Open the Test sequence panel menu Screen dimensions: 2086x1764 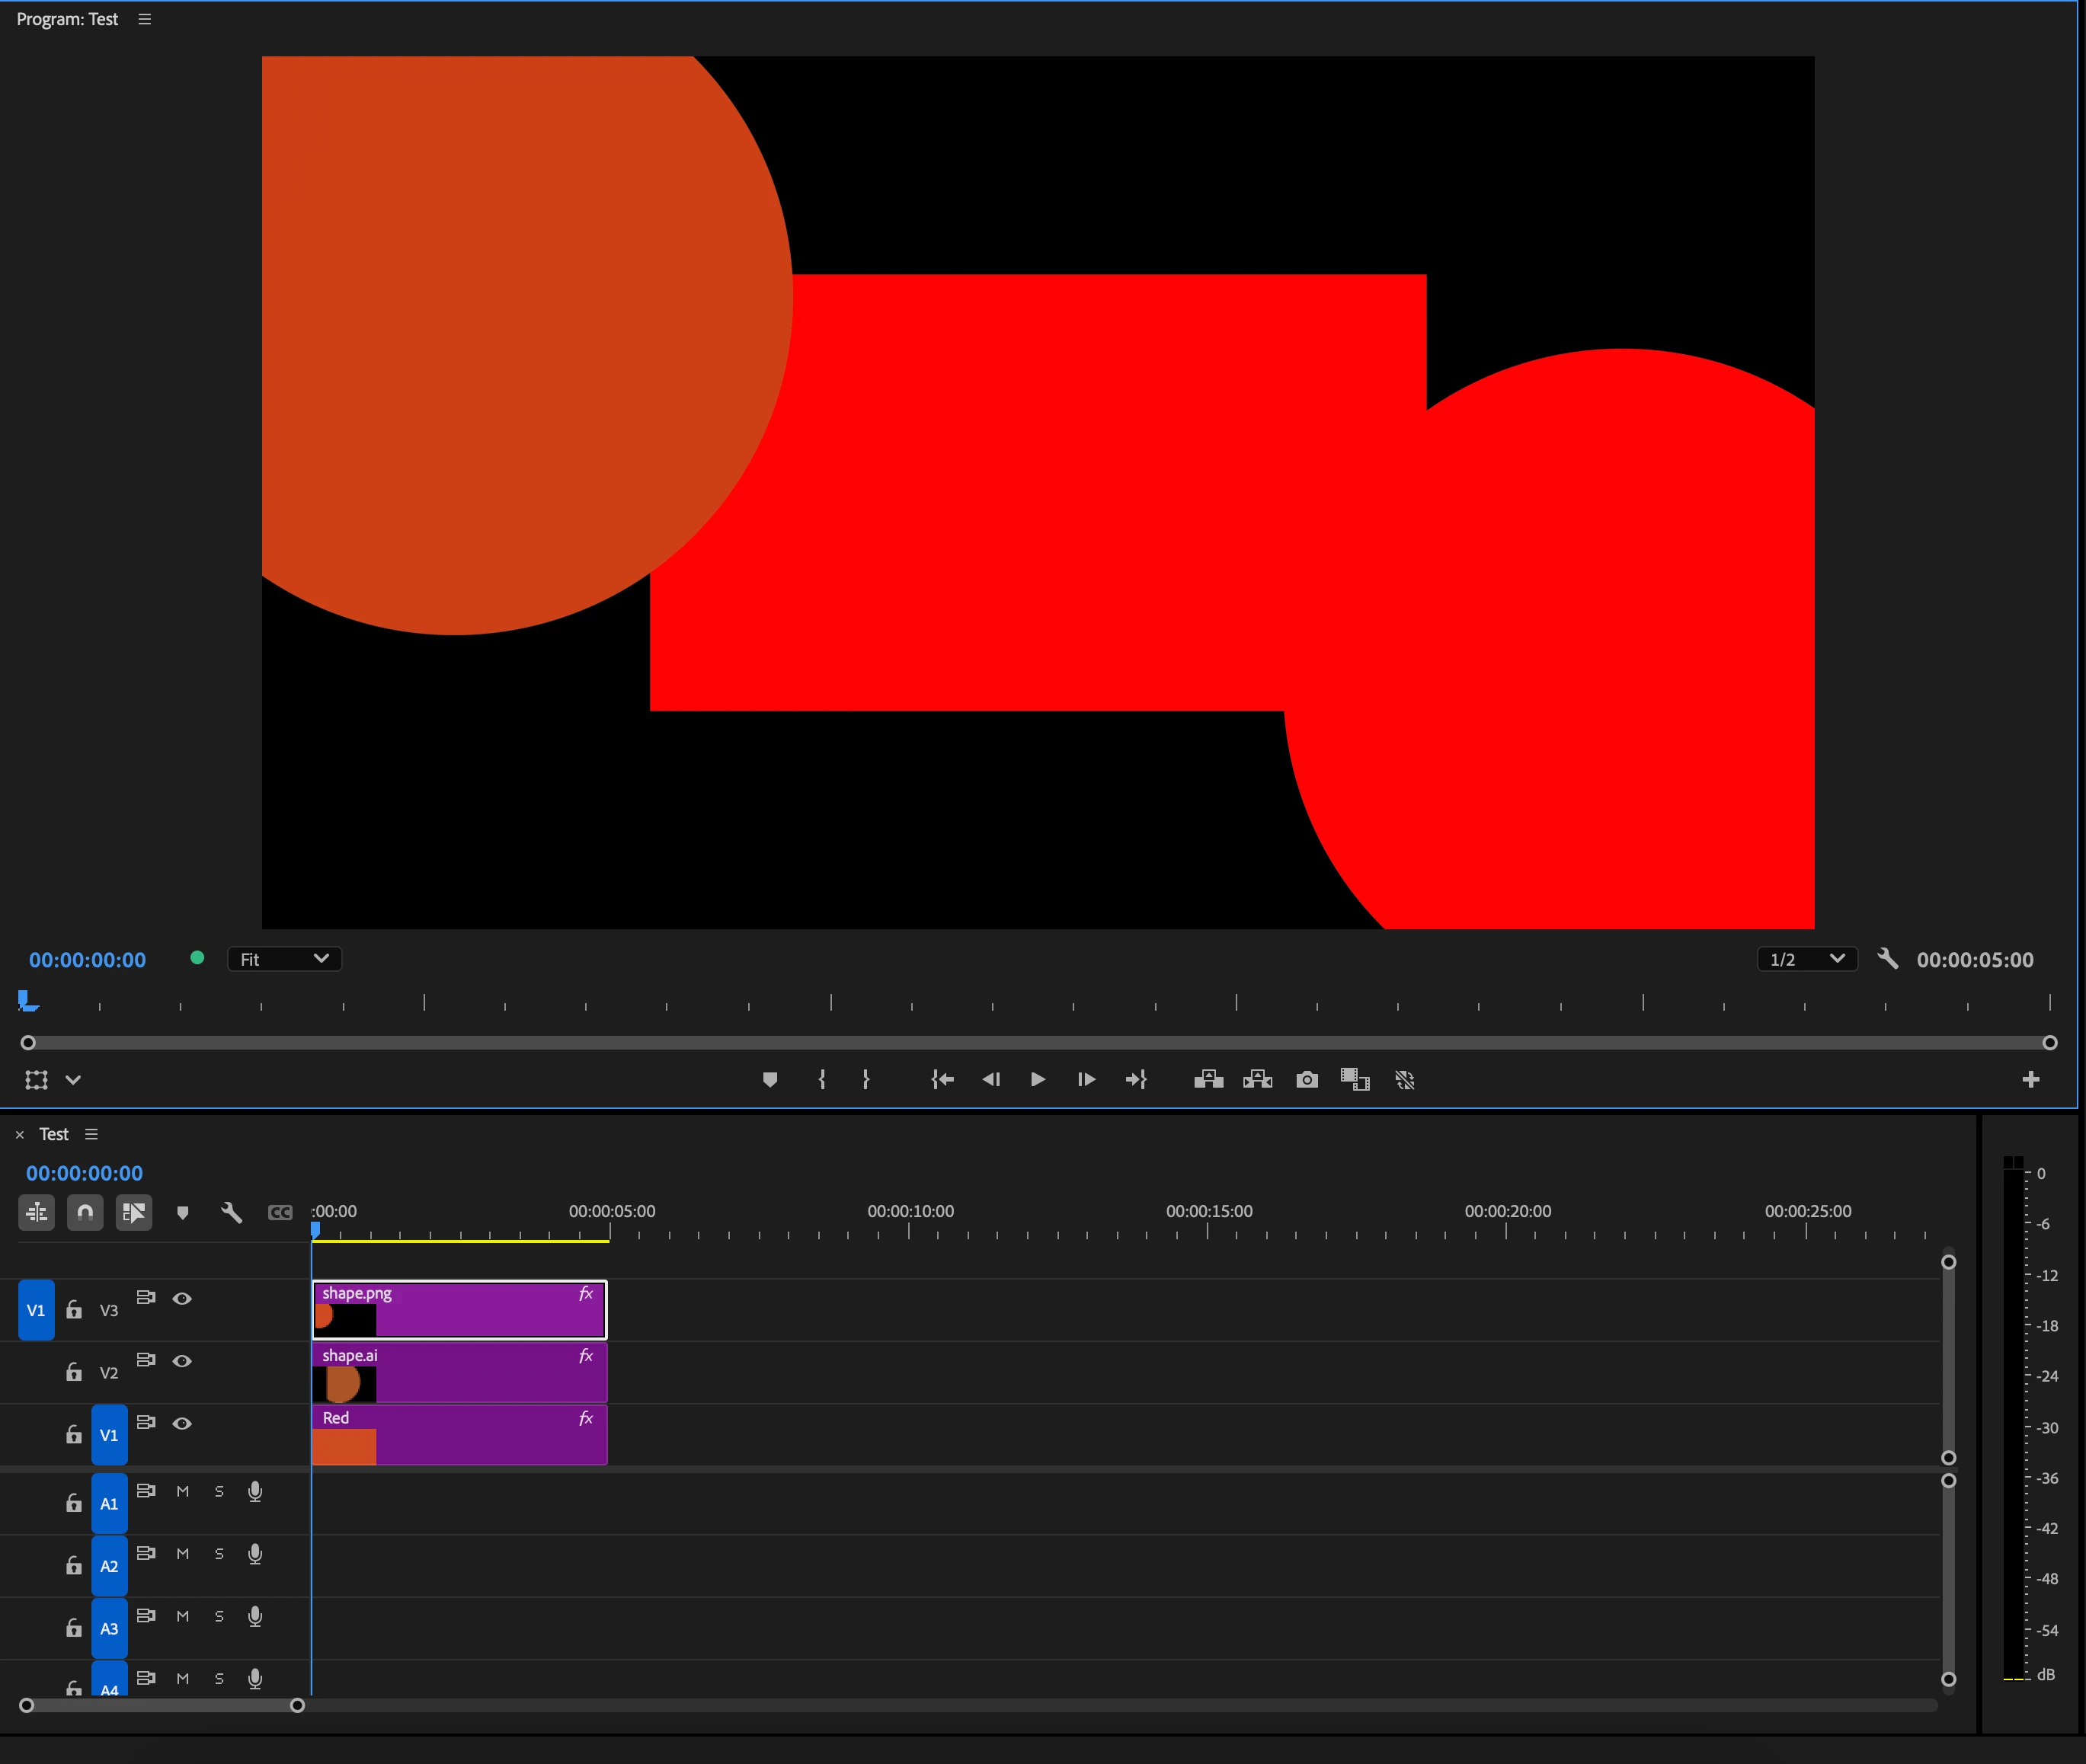tap(92, 1134)
